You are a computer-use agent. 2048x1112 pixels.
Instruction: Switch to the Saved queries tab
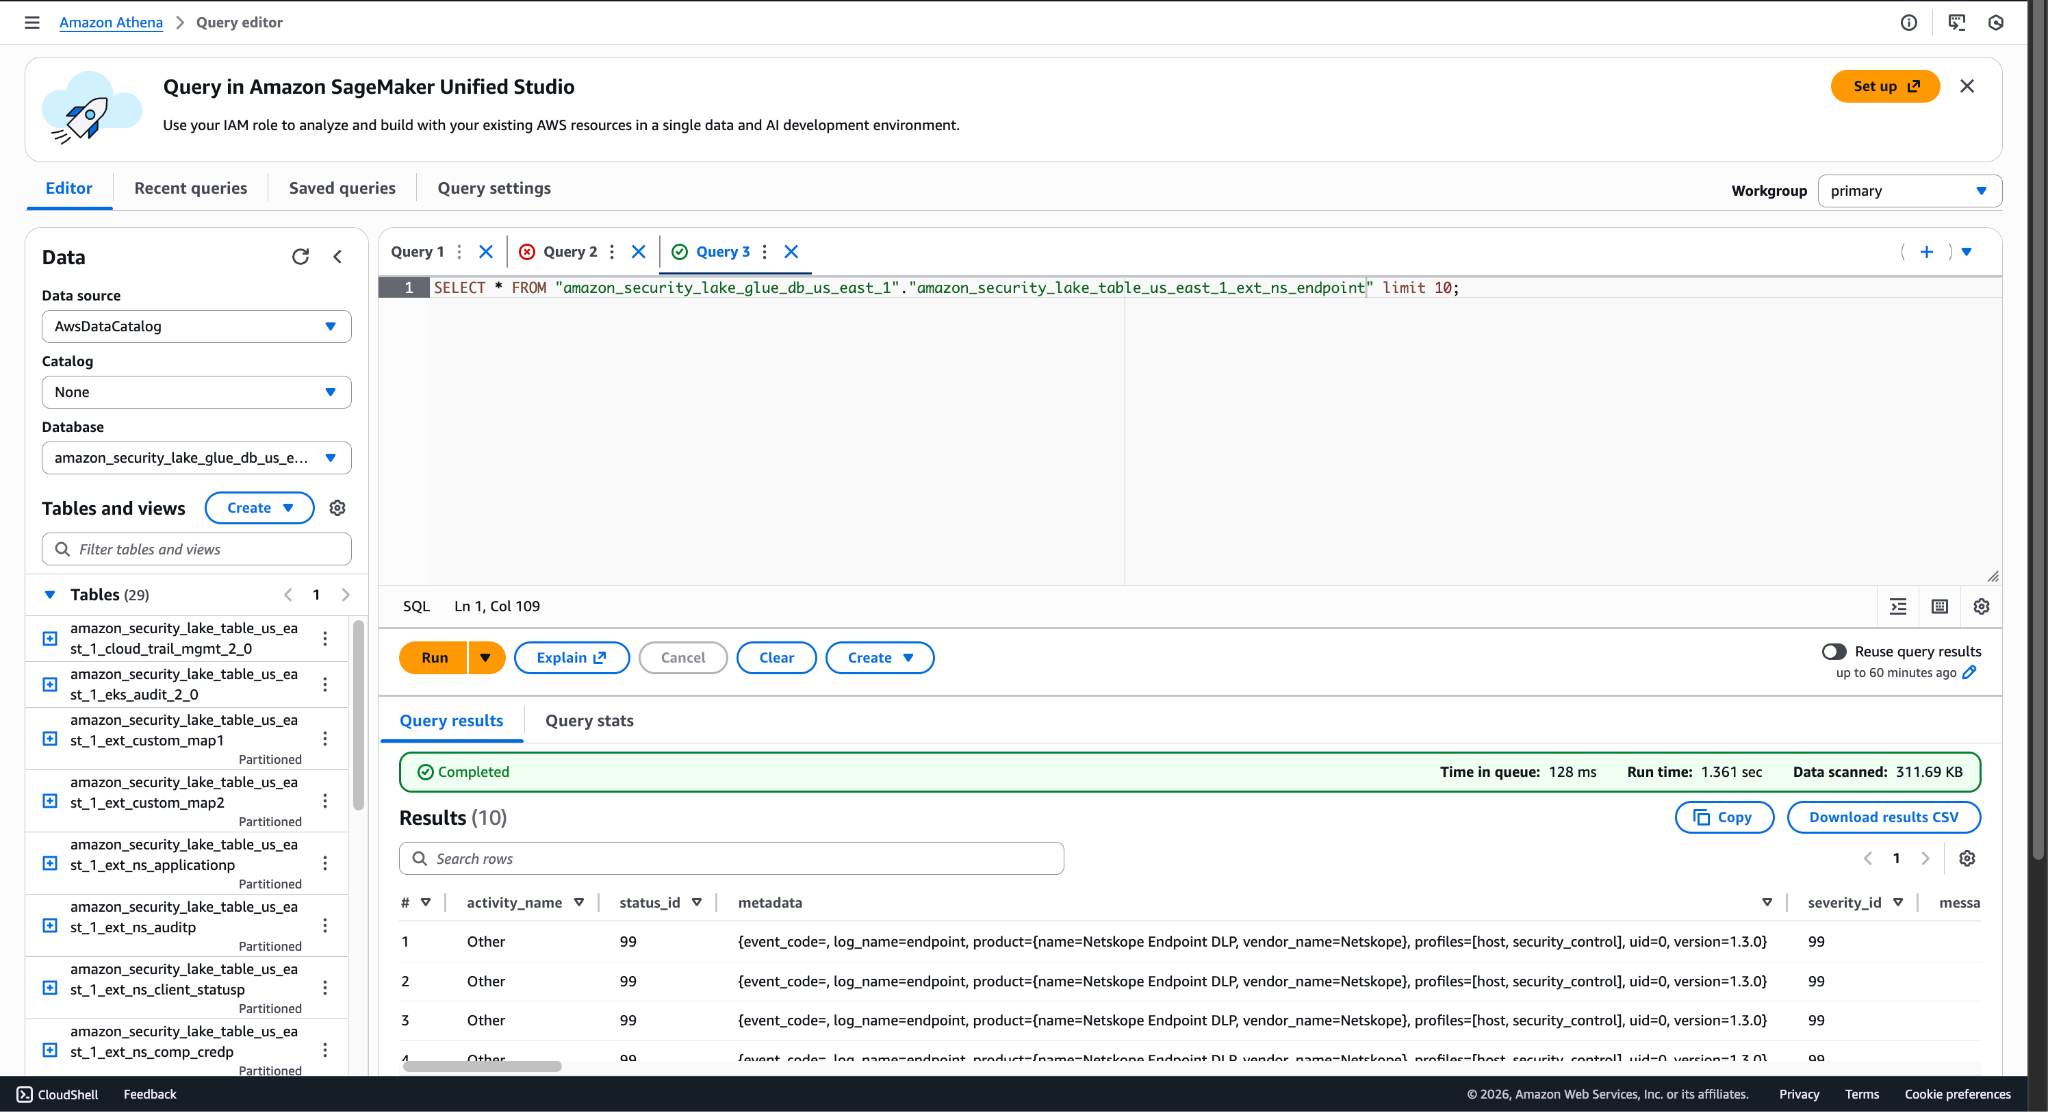point(342,188)
